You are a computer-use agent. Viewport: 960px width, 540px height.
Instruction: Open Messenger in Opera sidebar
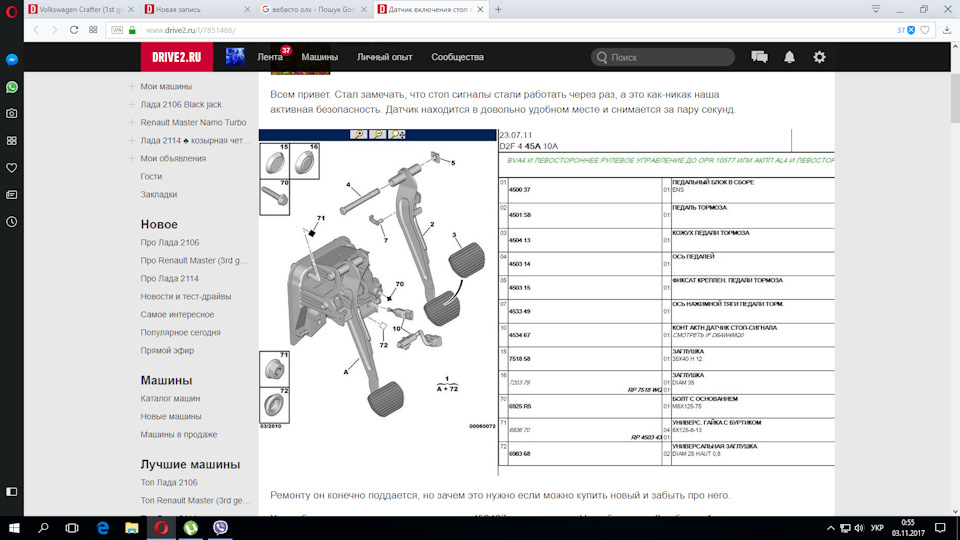tap(12, 59)
